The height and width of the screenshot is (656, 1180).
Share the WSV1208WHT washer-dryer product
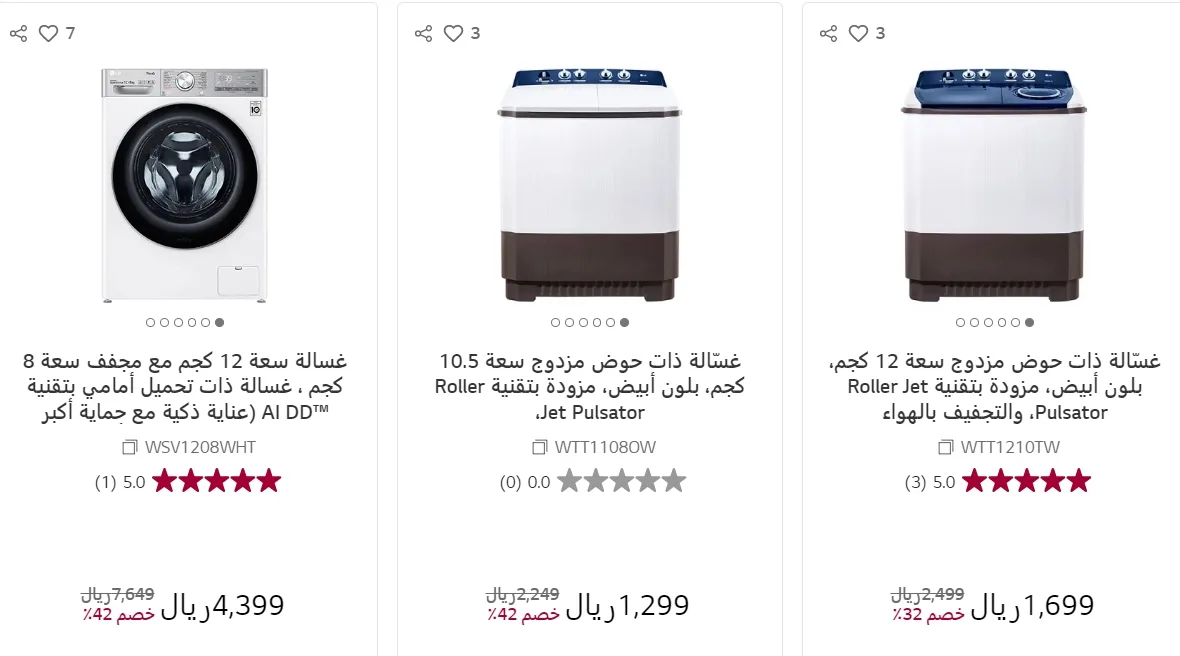(x=18, y=34)
